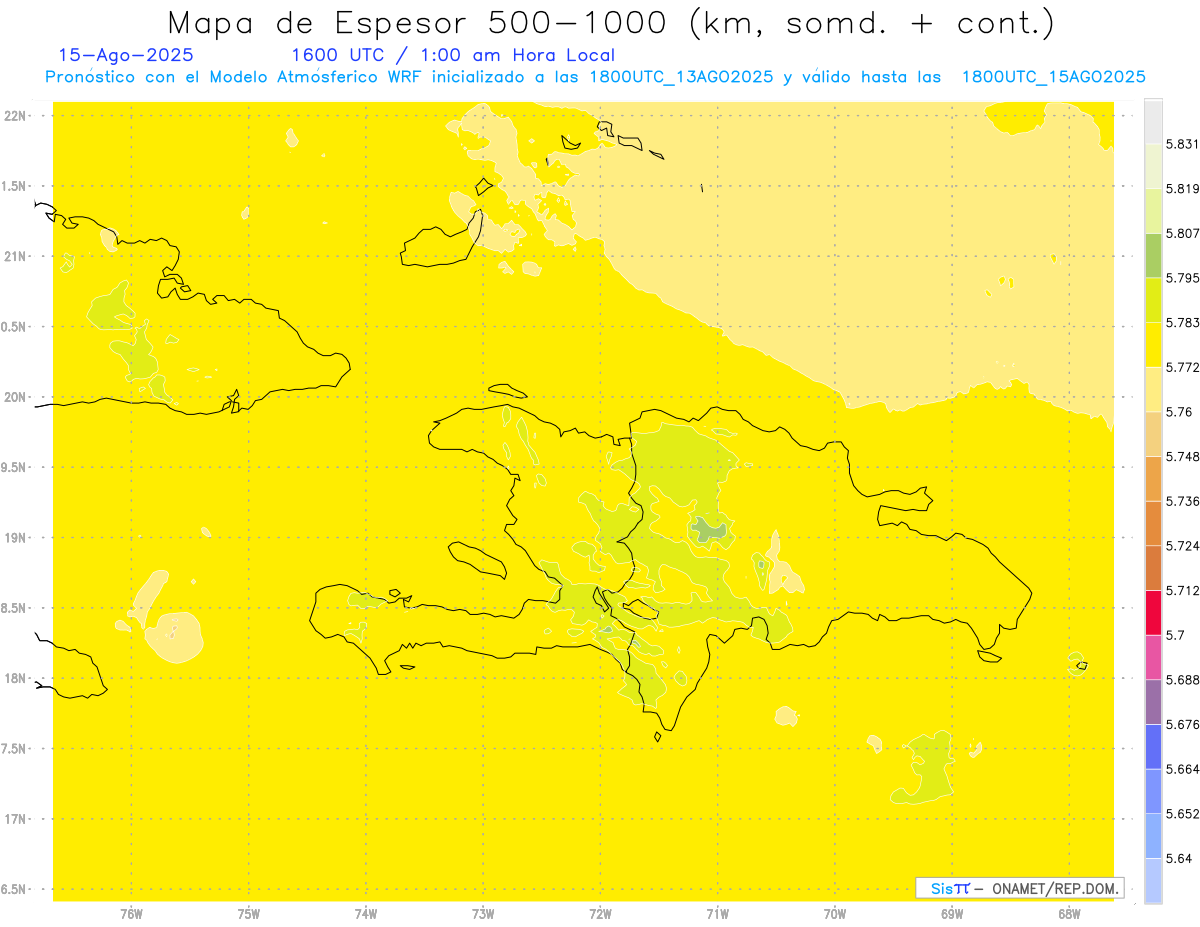Click the dark orange swatch between 5.712 and 5.724
Image resolution: width=1200 pixels, height=927 pixels.
coord(1153,568)
